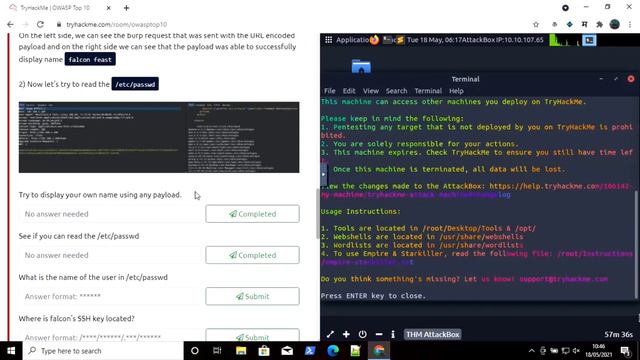Open the browser extensions puzzle icon
Viewport: 640px width, 360px height.
pyautogui.click(x=599, y=24)
